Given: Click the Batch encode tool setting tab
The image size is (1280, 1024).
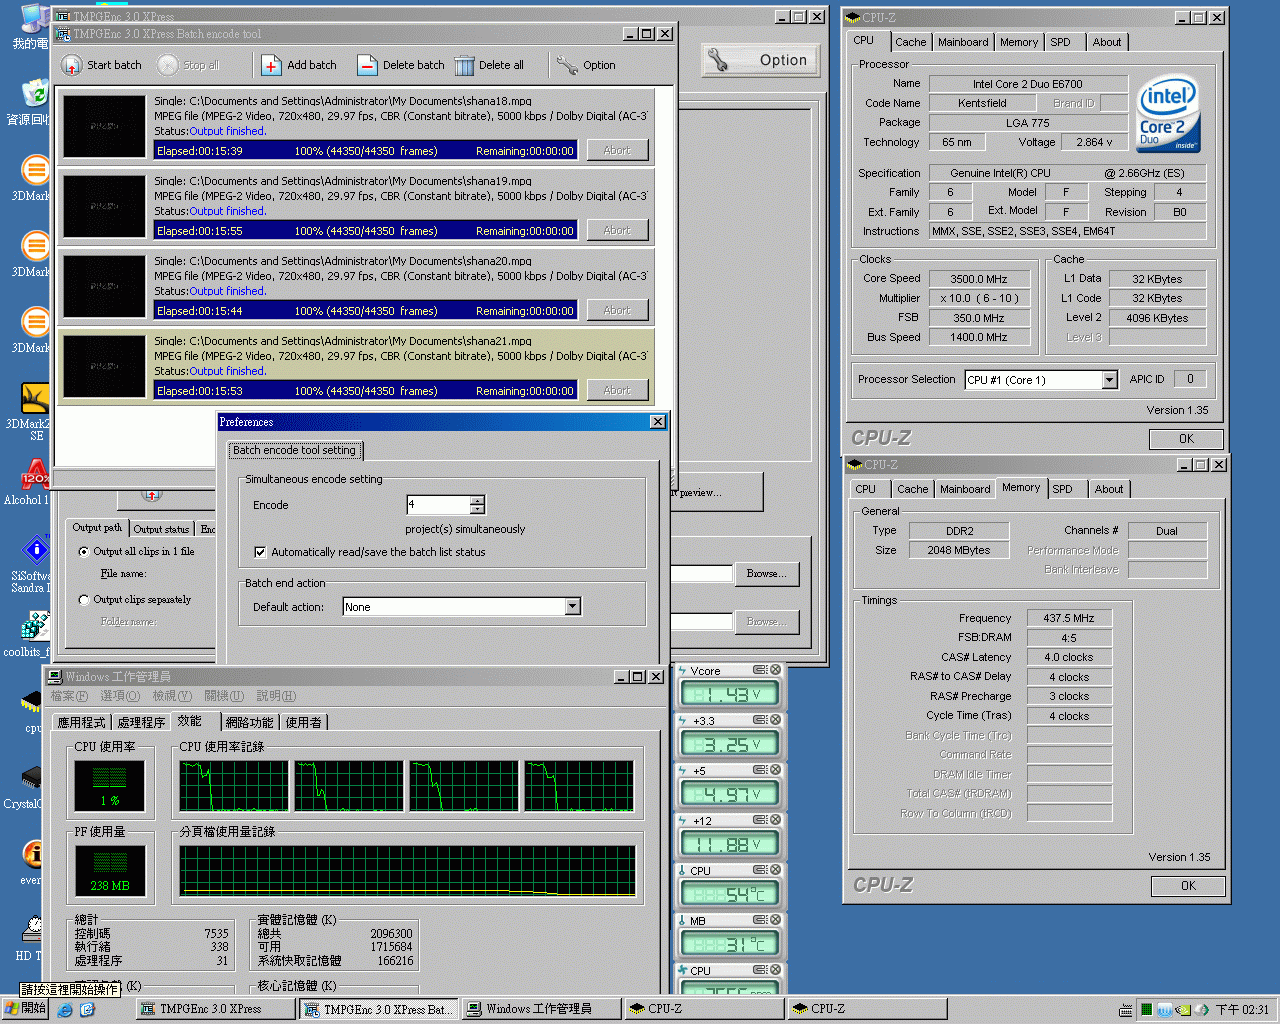Looking at the screenshot, I should [294, 450].
